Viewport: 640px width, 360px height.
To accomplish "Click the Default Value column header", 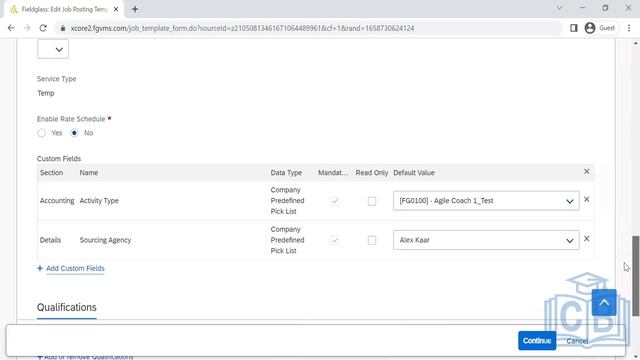I will point(414,173).
